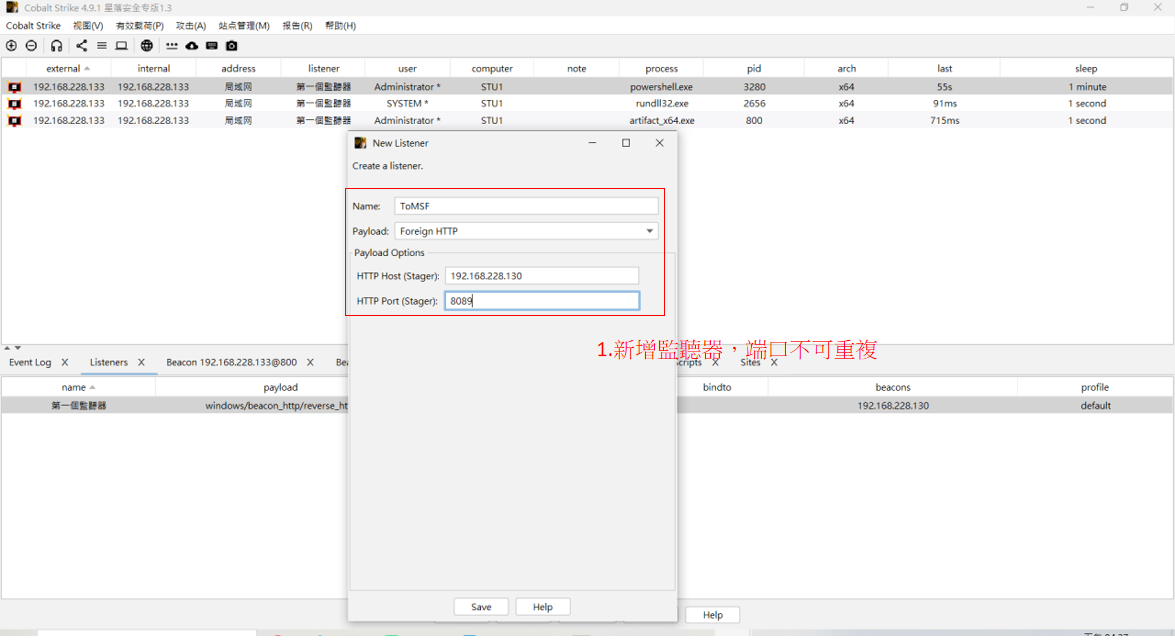This screenshot has width=1175, height=642.
Task: Close the New Listener dialog
Action: coord(659,143)
